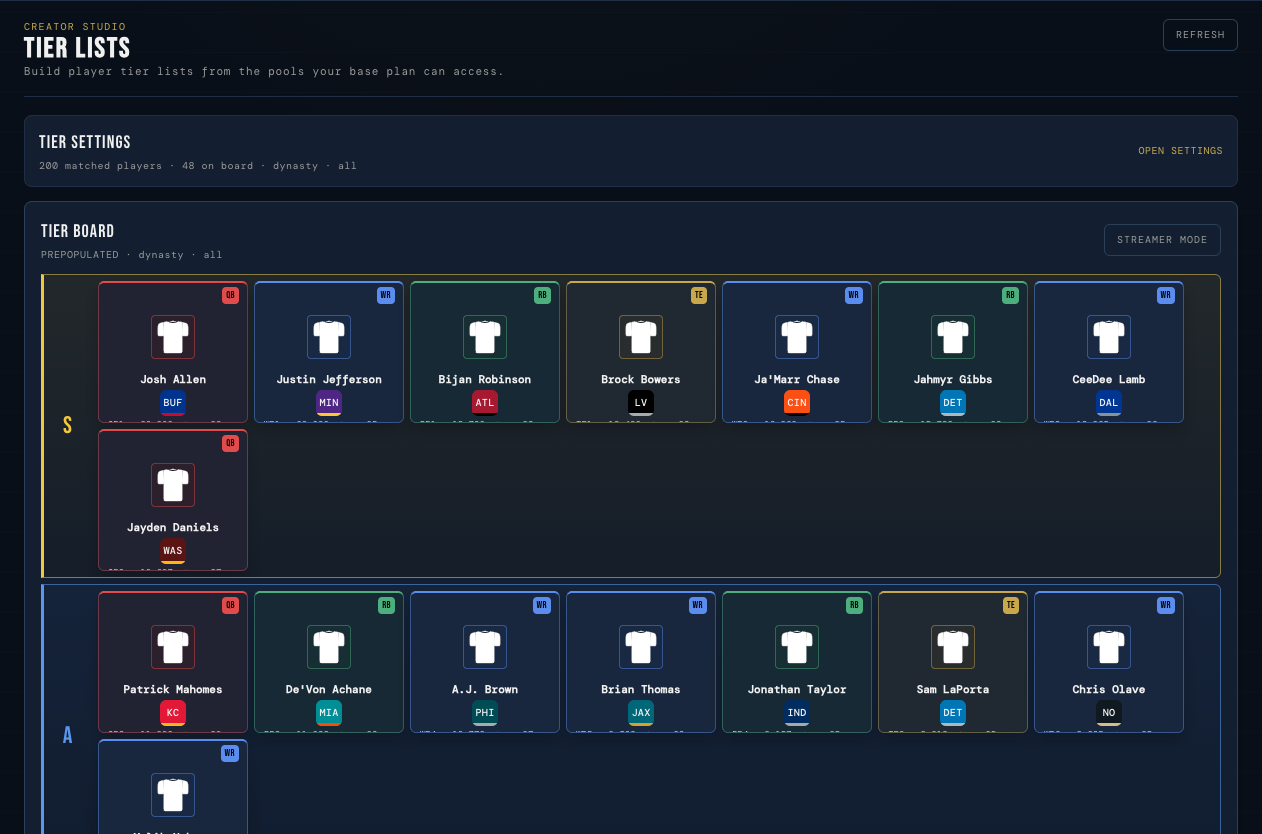Click Justin Jefferson's jersey icon

coord(329,337)
